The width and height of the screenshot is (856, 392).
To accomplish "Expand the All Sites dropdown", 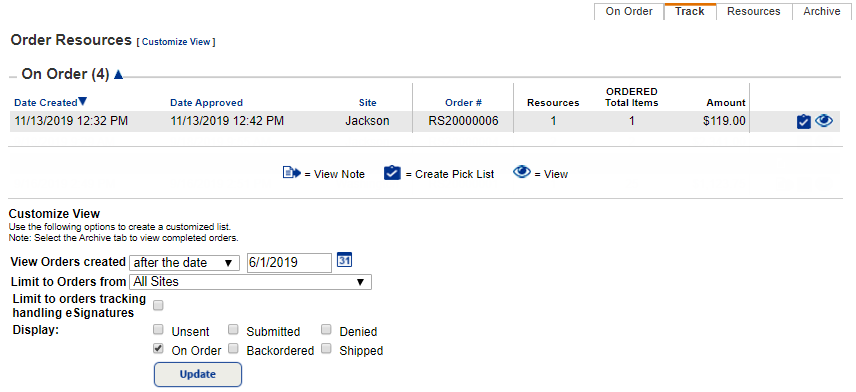I will [251, 282].
